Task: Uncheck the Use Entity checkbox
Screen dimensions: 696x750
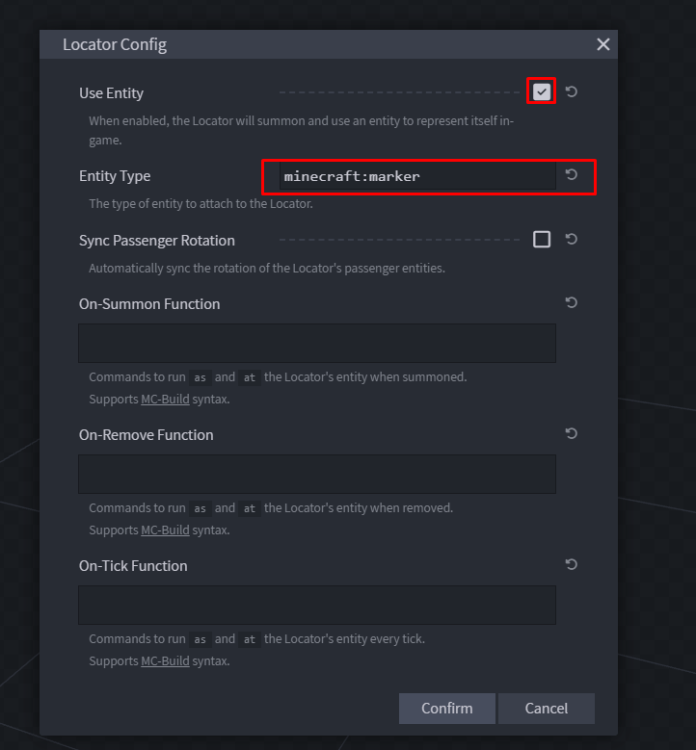Action: (x=541, y=91)
